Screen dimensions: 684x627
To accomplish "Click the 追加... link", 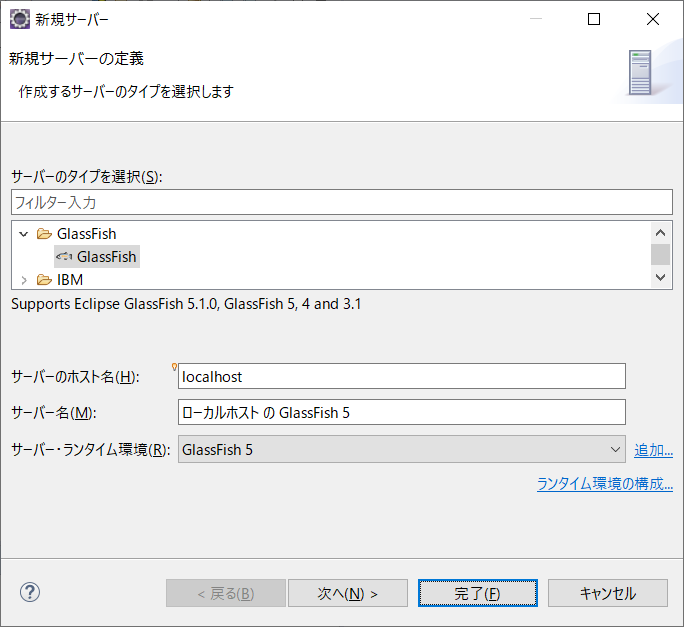I will pyautogui.click(x=653, y=449).
